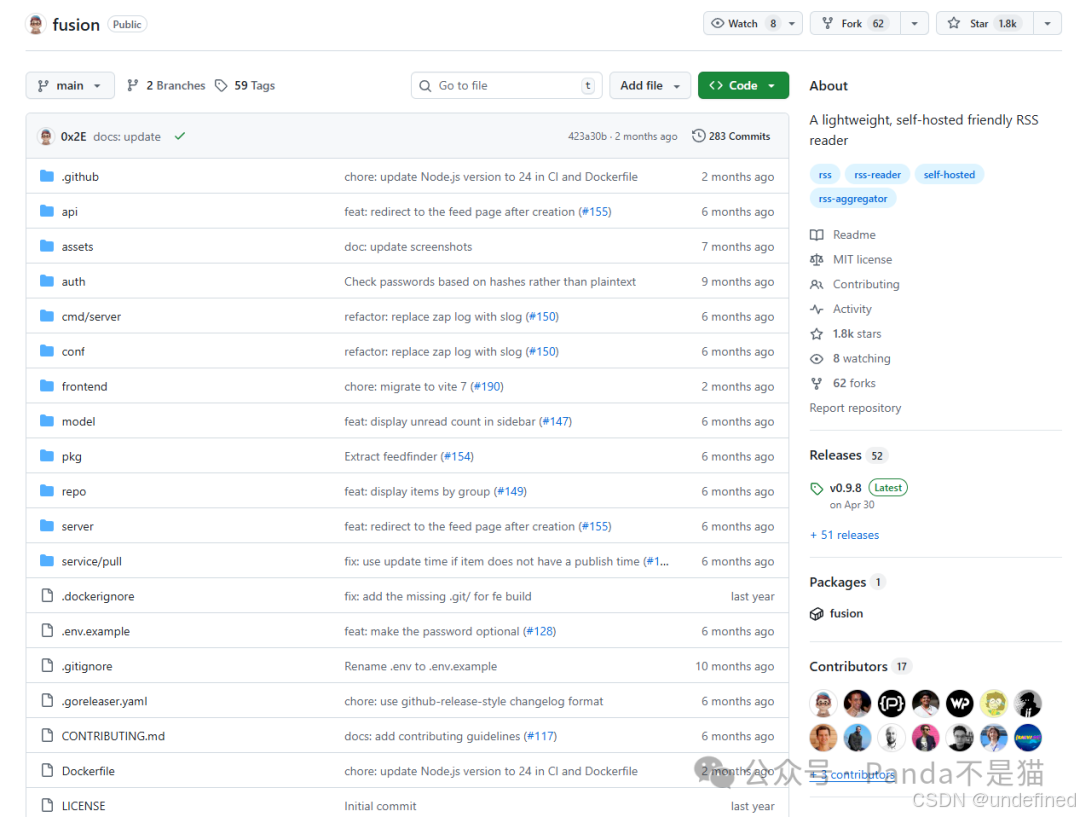Click the green commit status checkmark
This screenshot has height=817, width=1080.
[180, 136]
